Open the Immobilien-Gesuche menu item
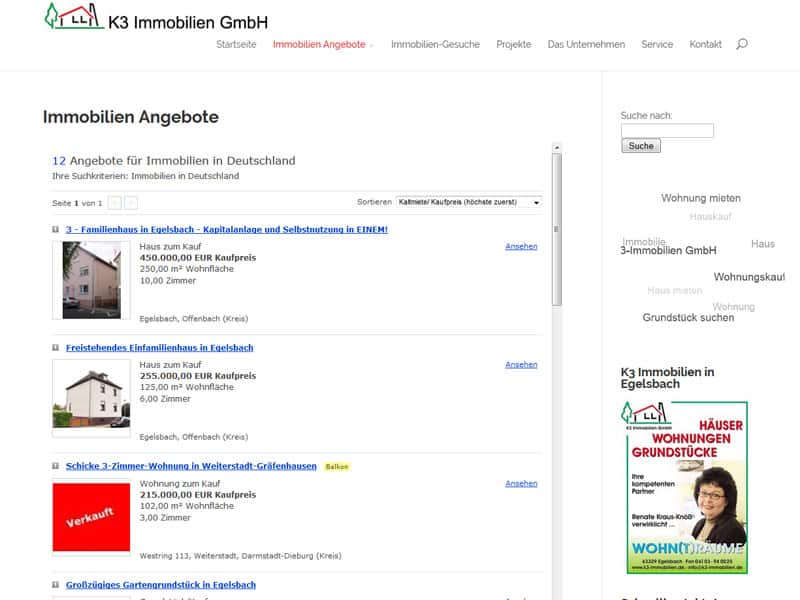The image size is (800, 600). pos(435,44)
